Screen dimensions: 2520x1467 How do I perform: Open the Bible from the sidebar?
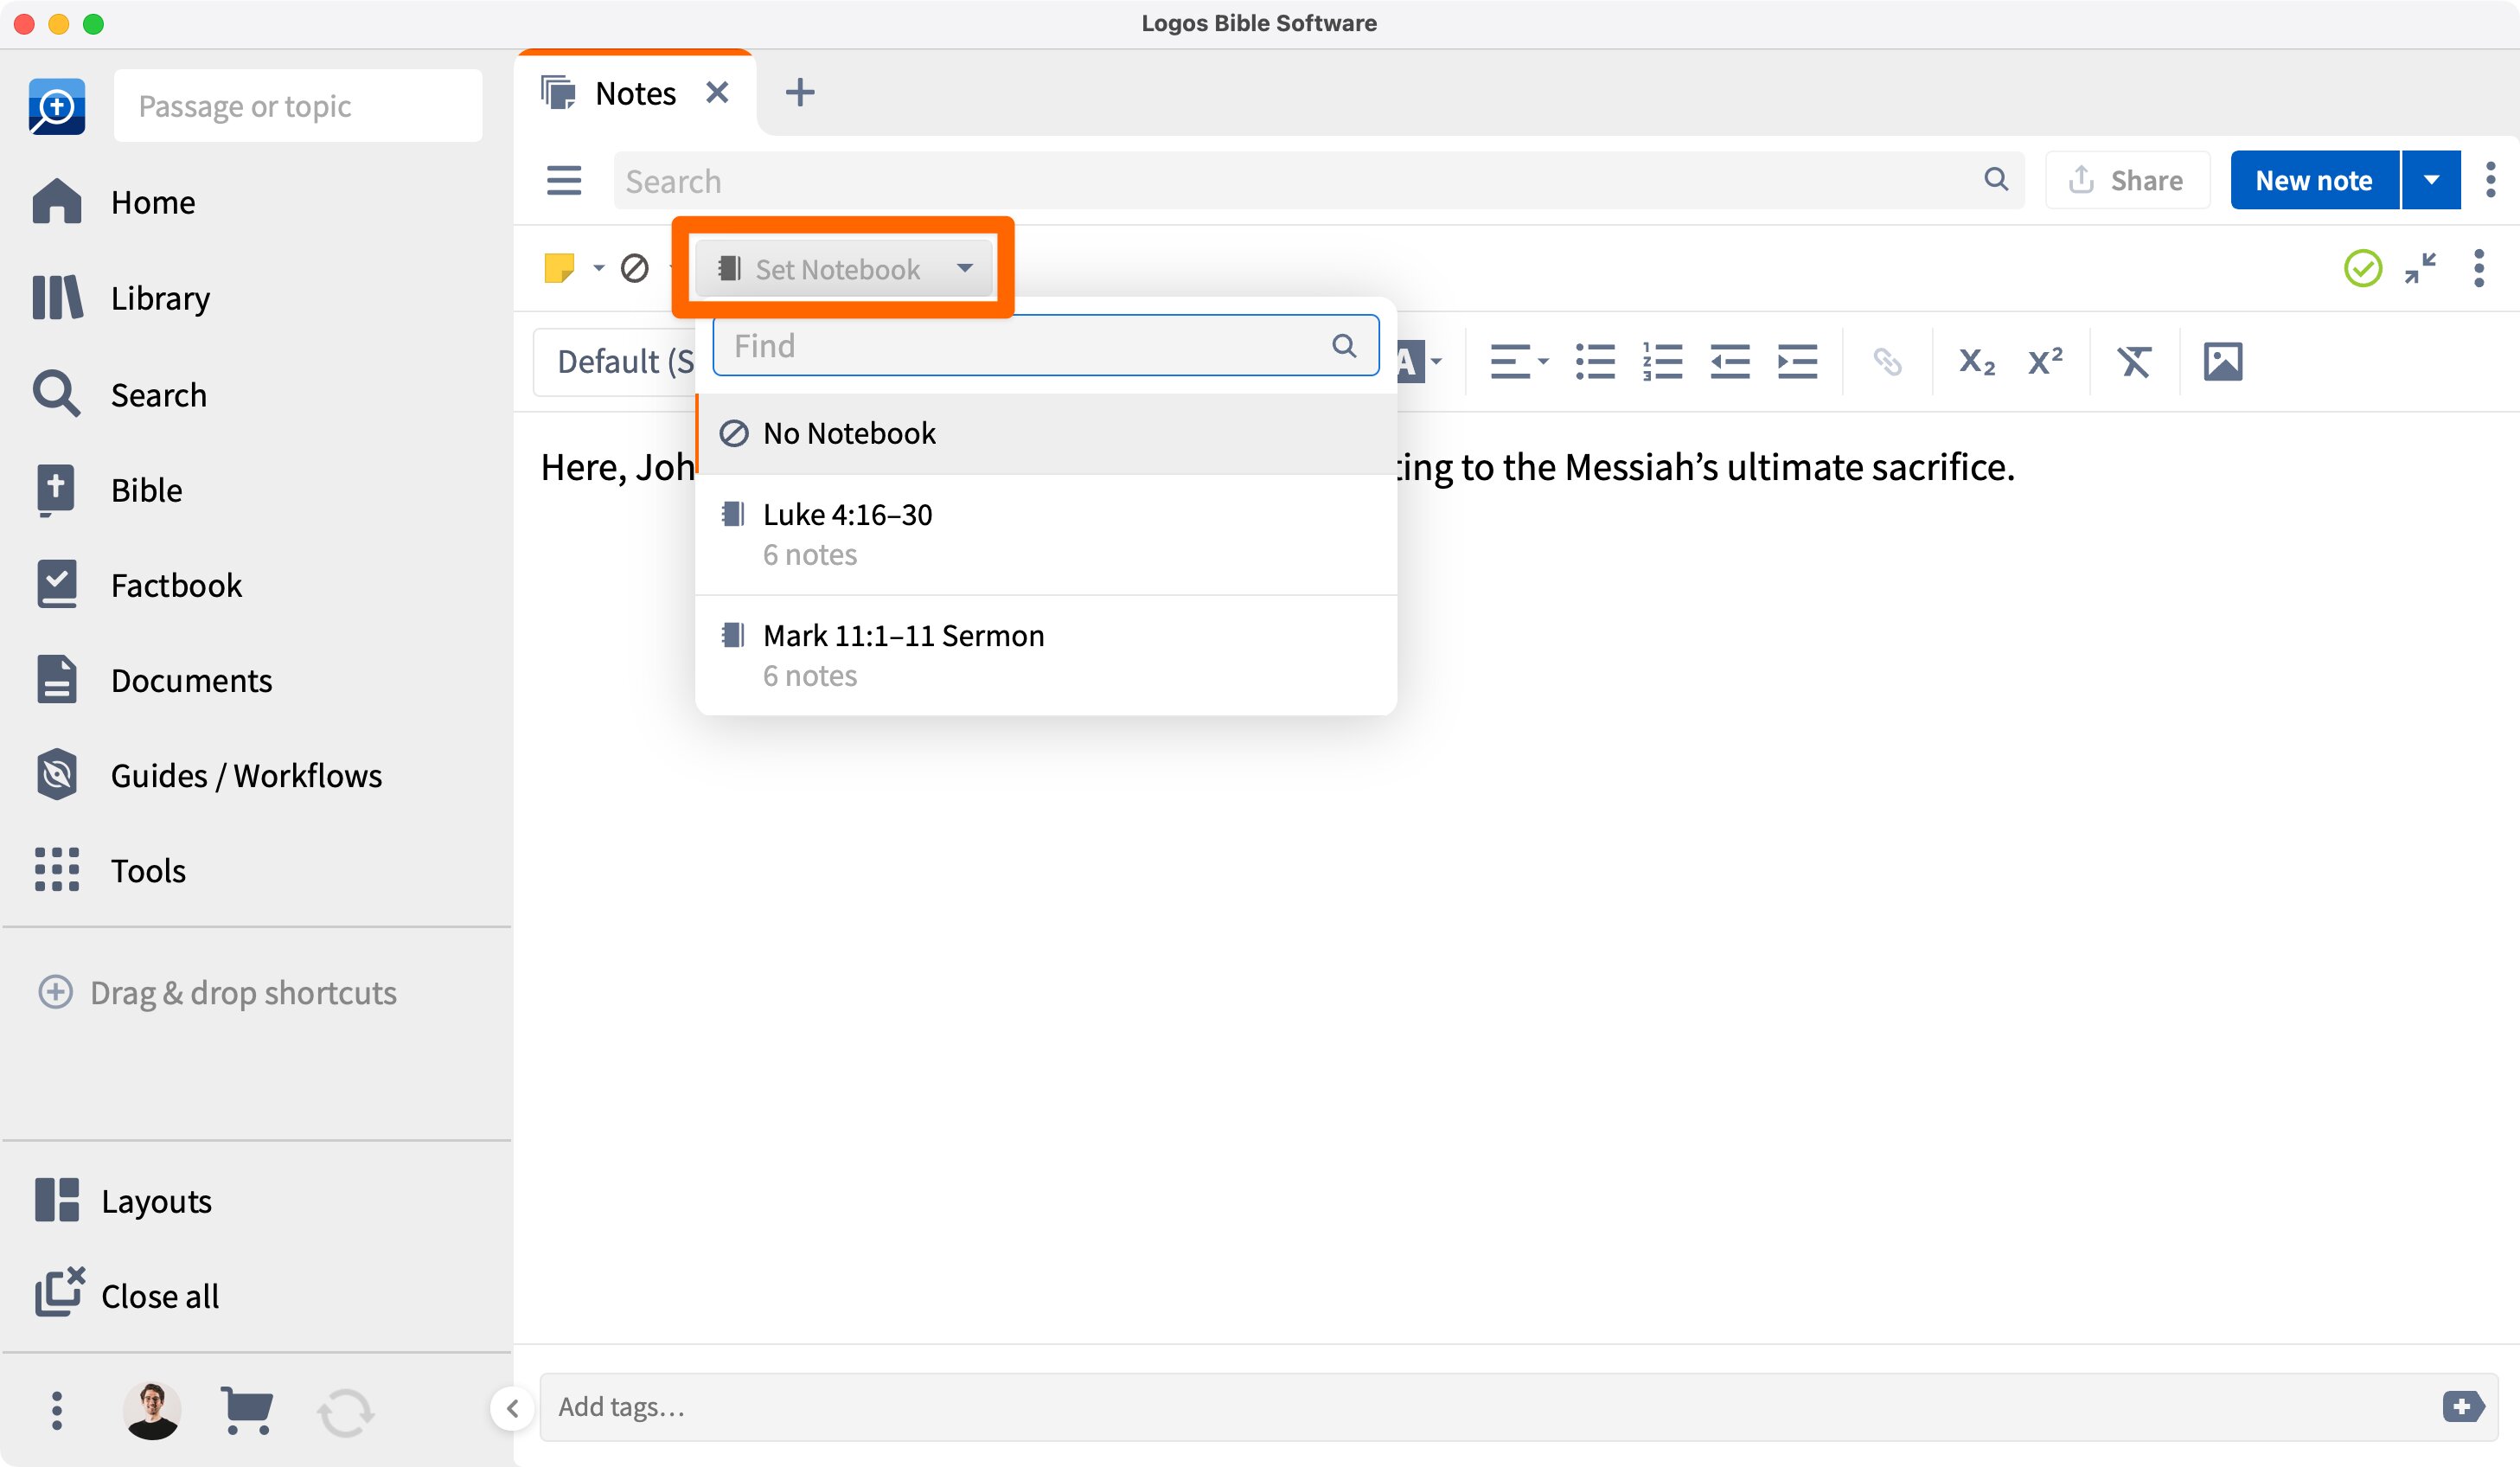pyautogui.click(x=107, y=490)
